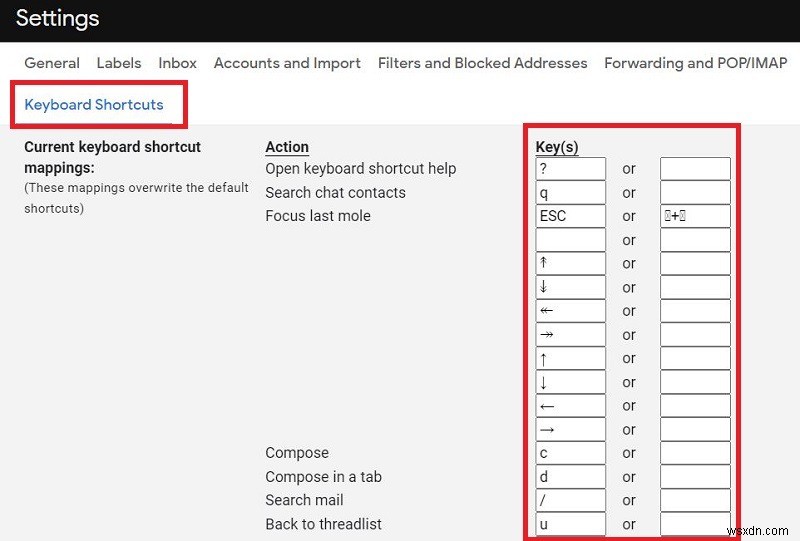The height and width of the screenshot is (541, 800).
Task: Click the "d" key field for Compose in a tab
Action: click(x=571, y=477)
